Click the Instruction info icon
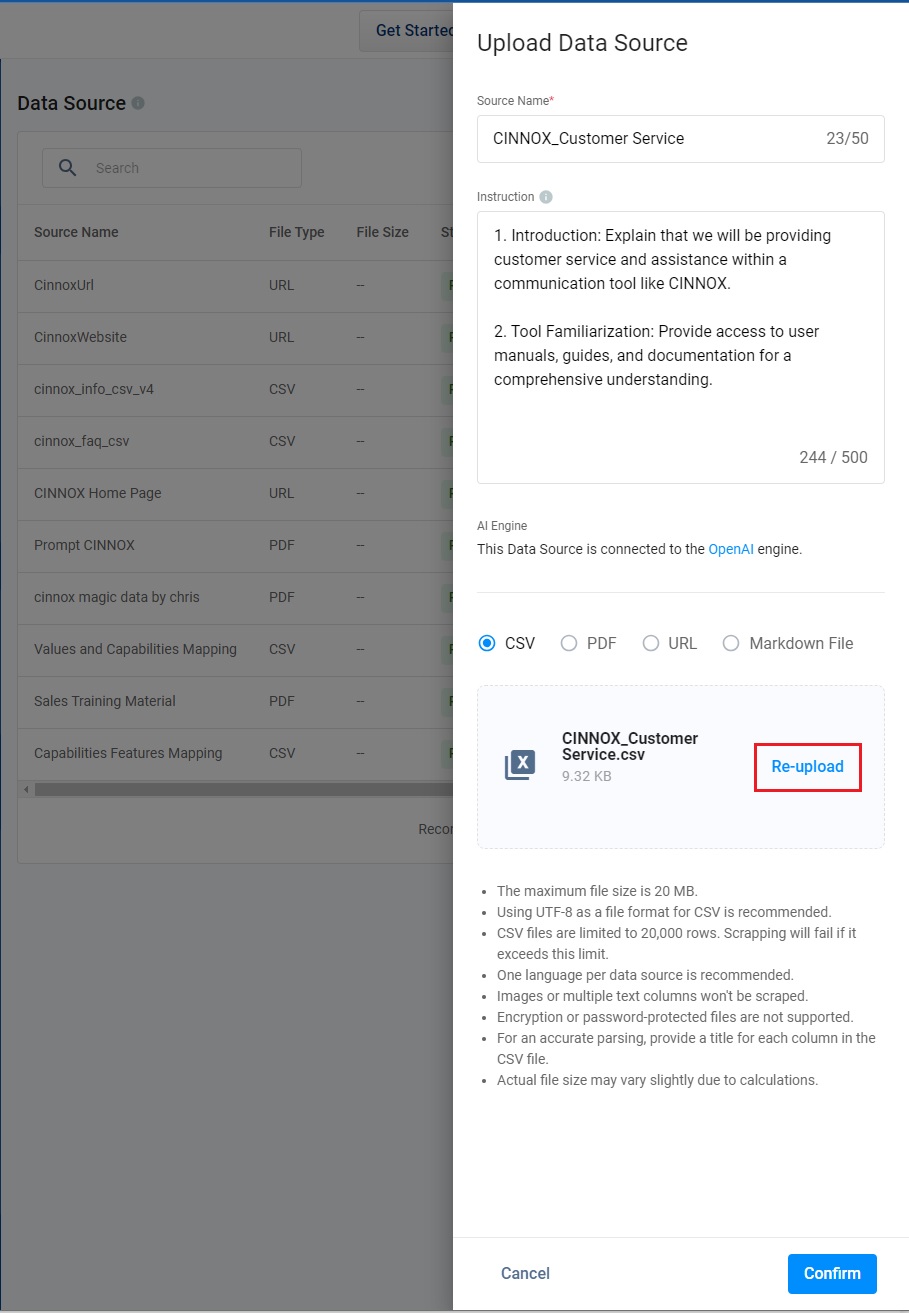 coord(546,197)
